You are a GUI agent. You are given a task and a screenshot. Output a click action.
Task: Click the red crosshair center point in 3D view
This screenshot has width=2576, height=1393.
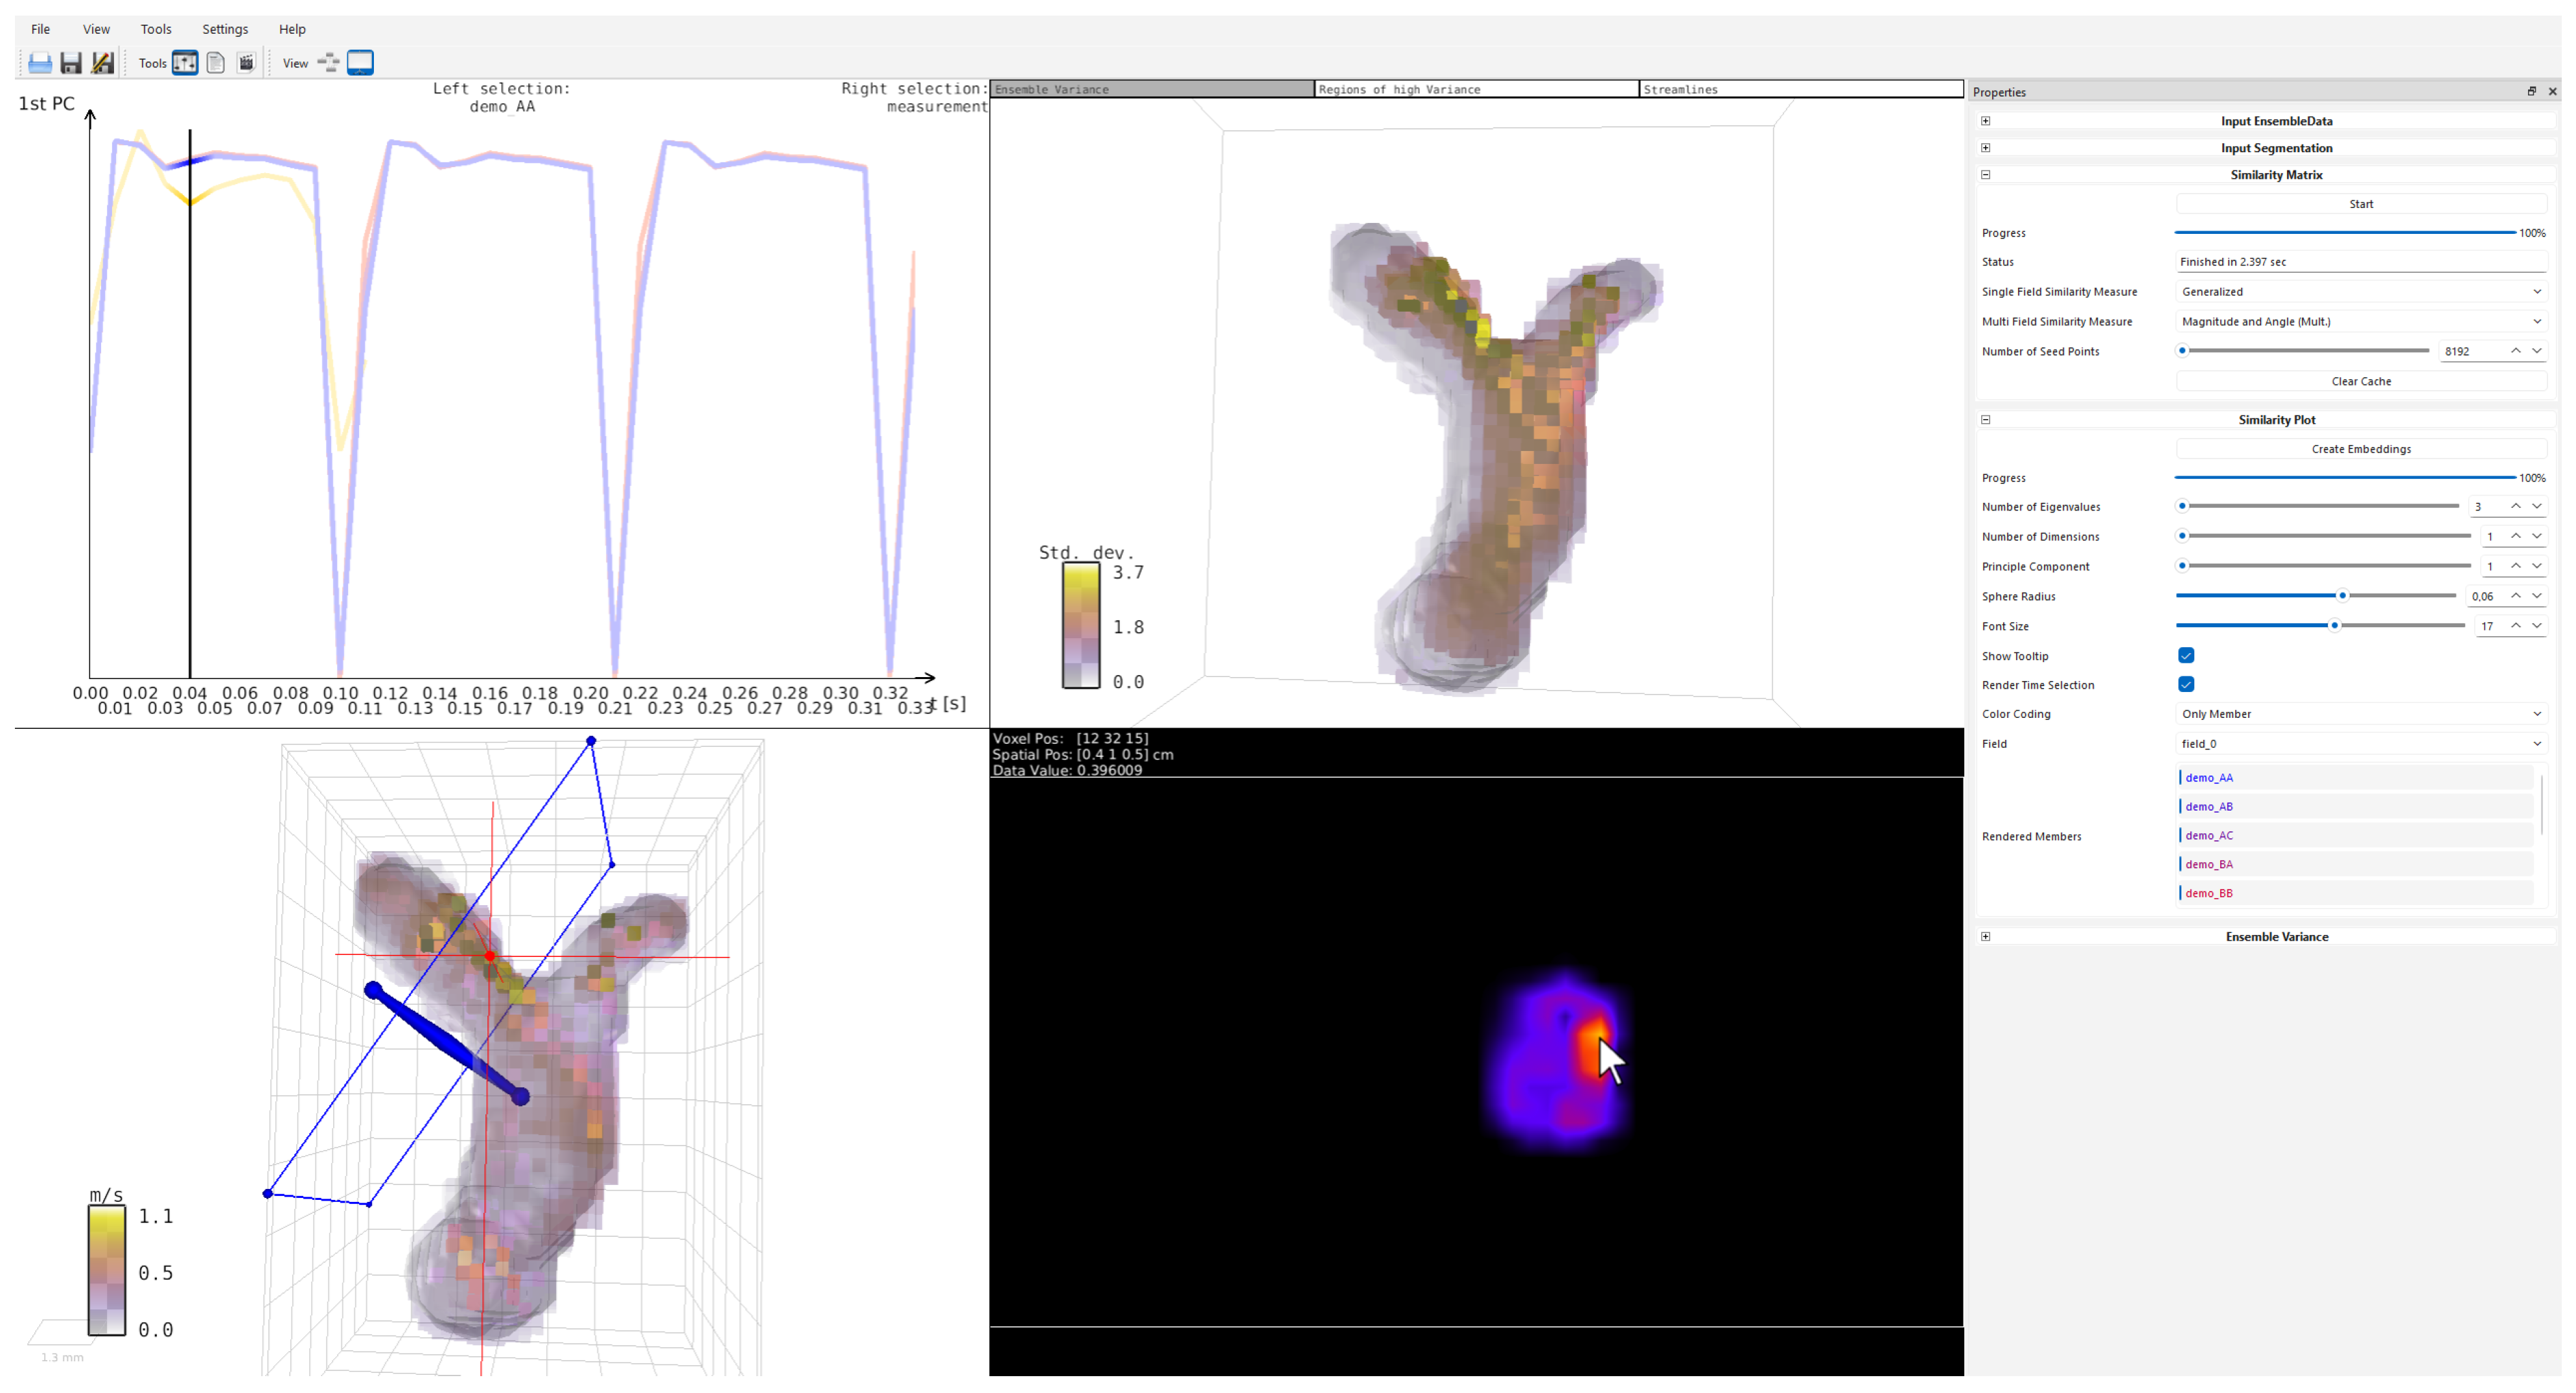click(x=490, y=957)
